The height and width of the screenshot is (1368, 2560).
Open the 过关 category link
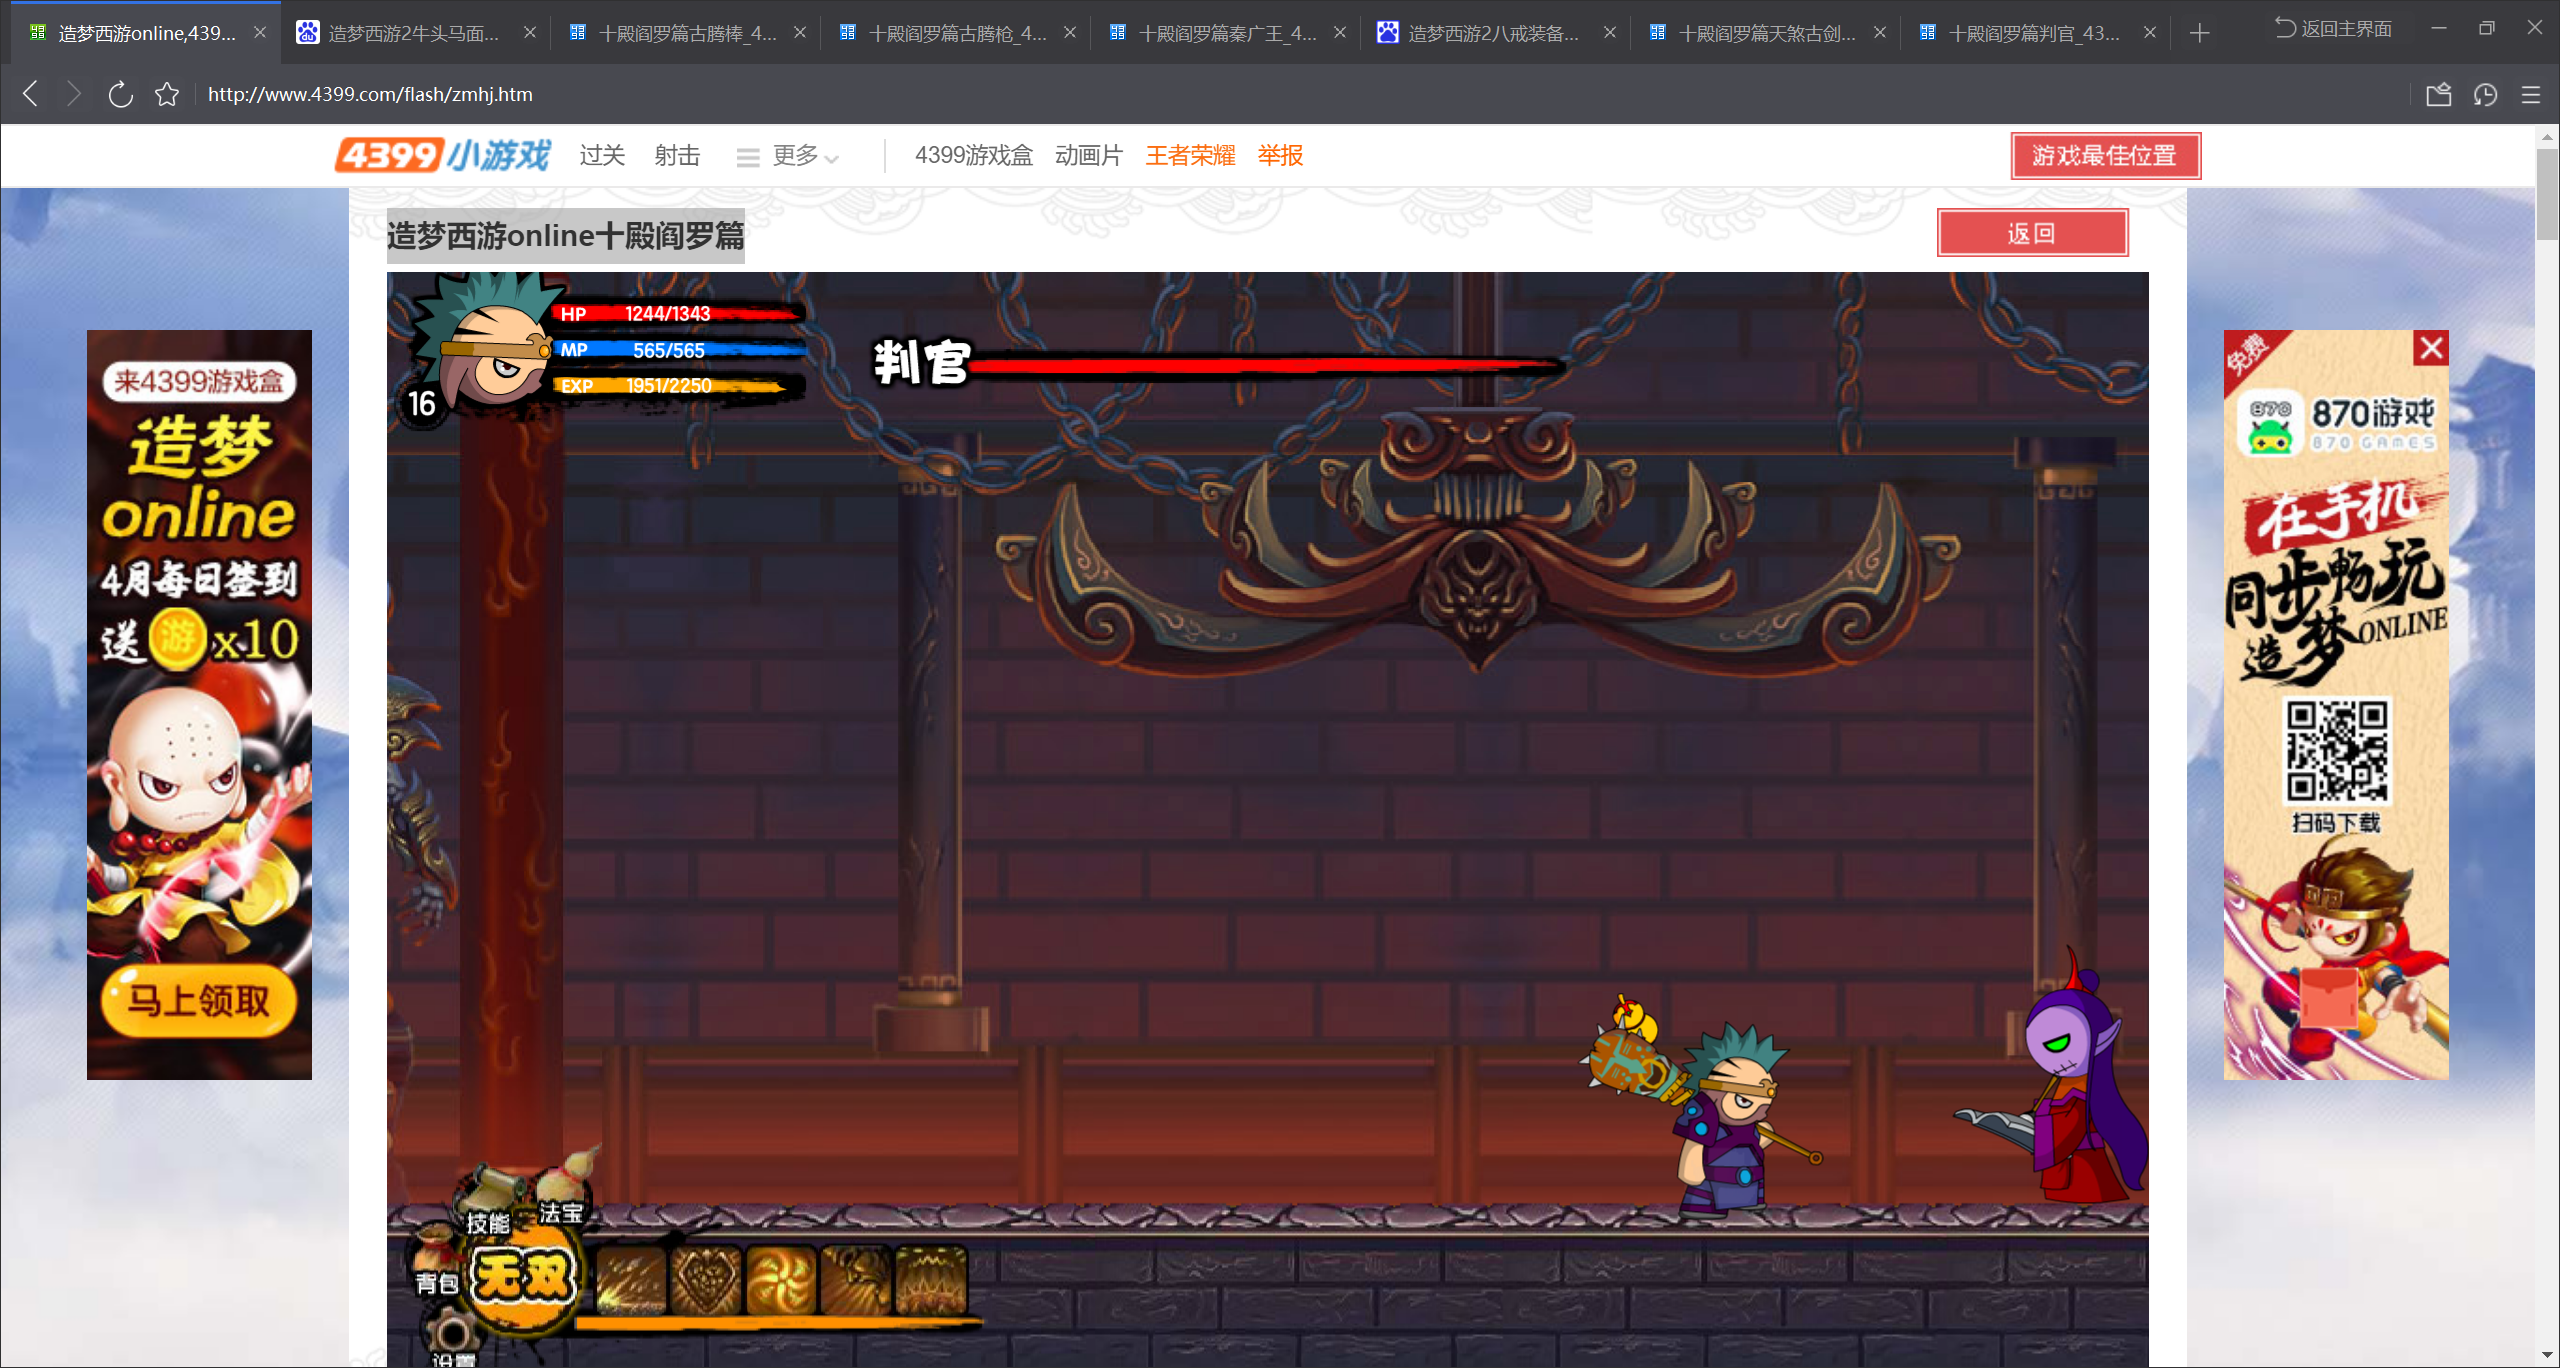(x=602, y=155)
